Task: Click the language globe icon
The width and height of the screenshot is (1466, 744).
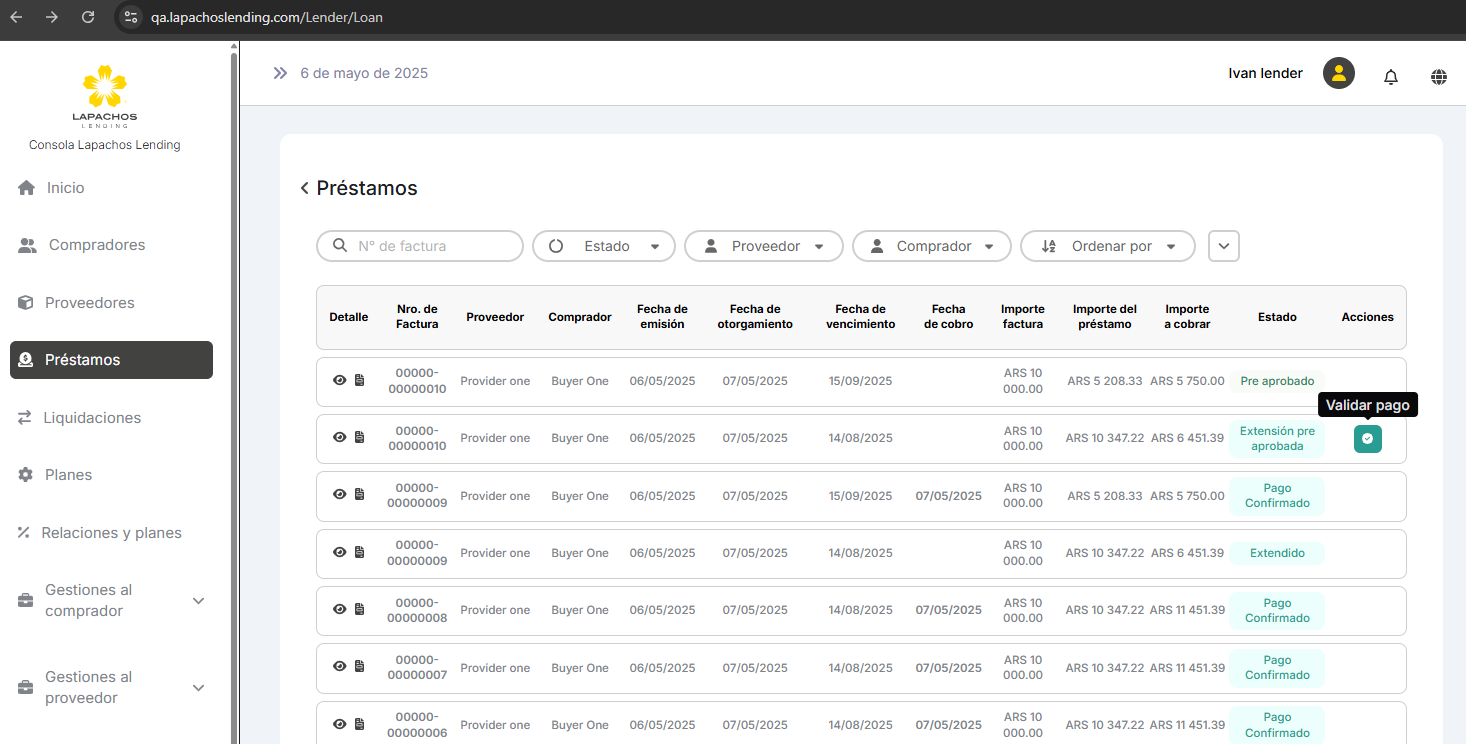Action: pos(1439,76)
